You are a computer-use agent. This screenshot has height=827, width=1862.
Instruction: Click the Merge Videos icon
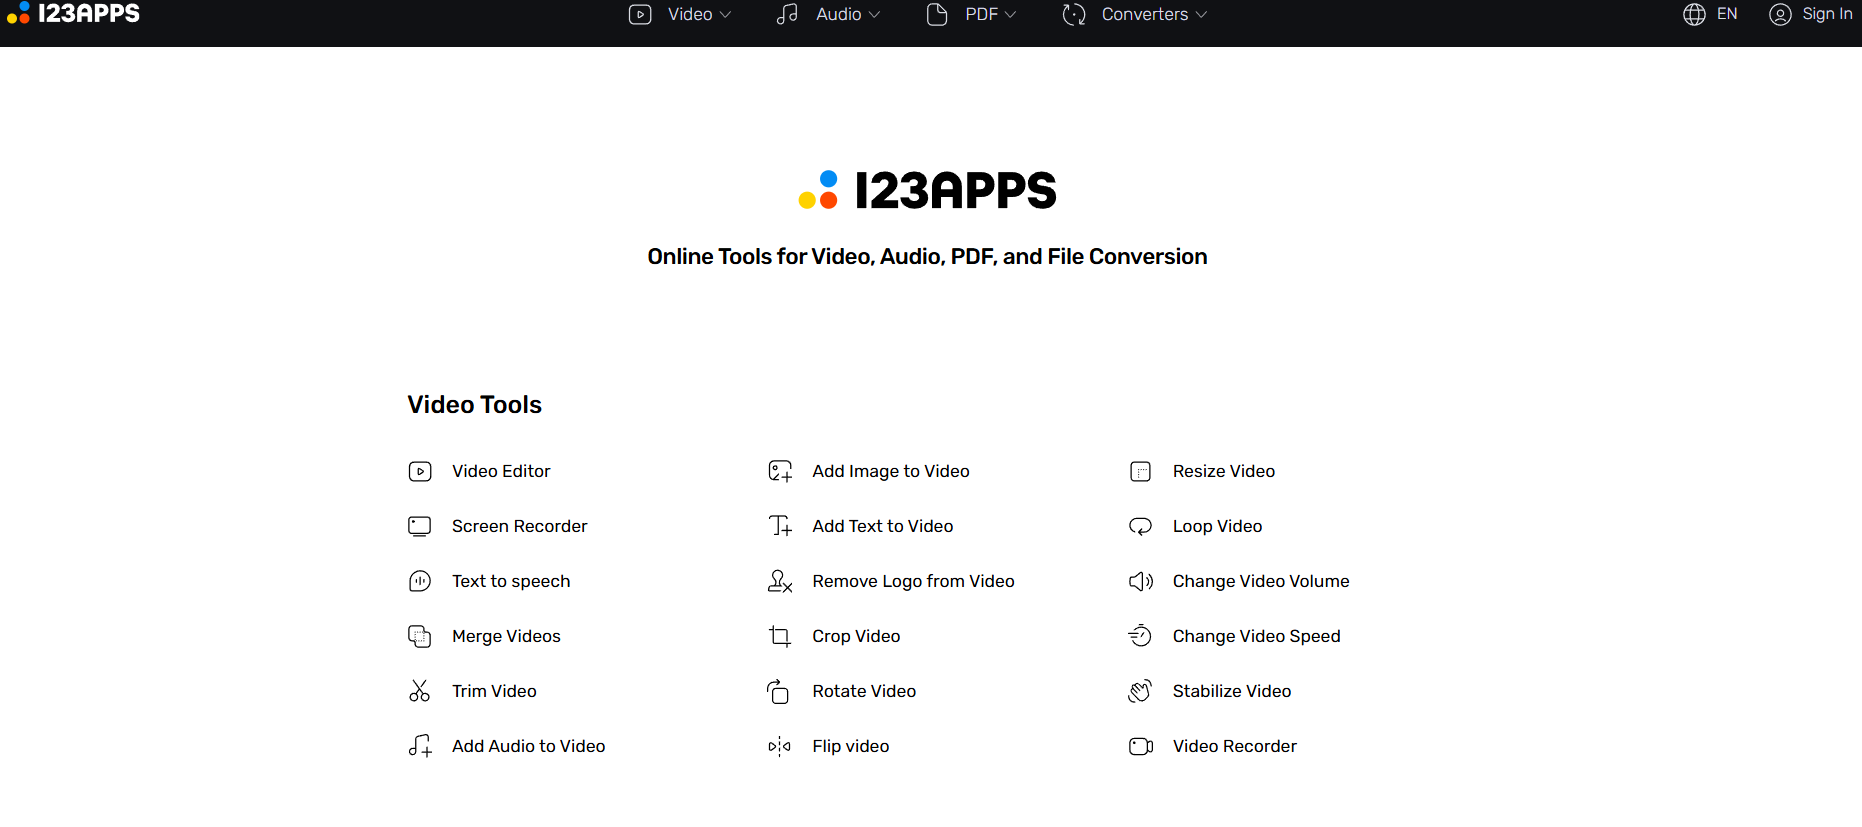(420, 636)
